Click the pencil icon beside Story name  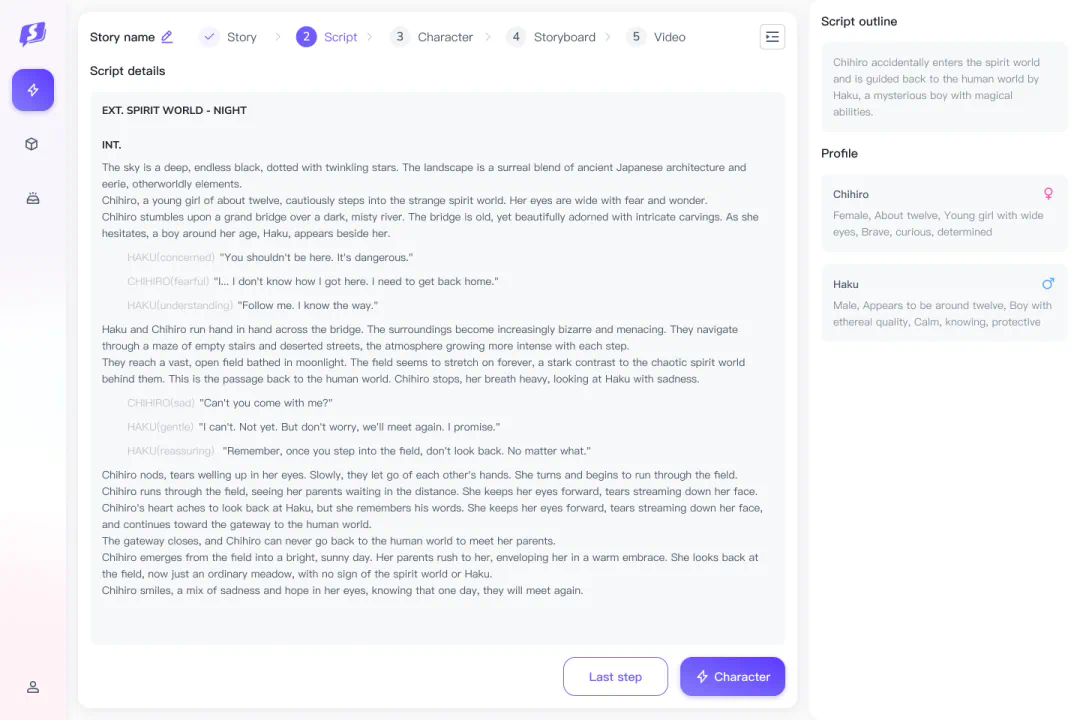[167, 37]
